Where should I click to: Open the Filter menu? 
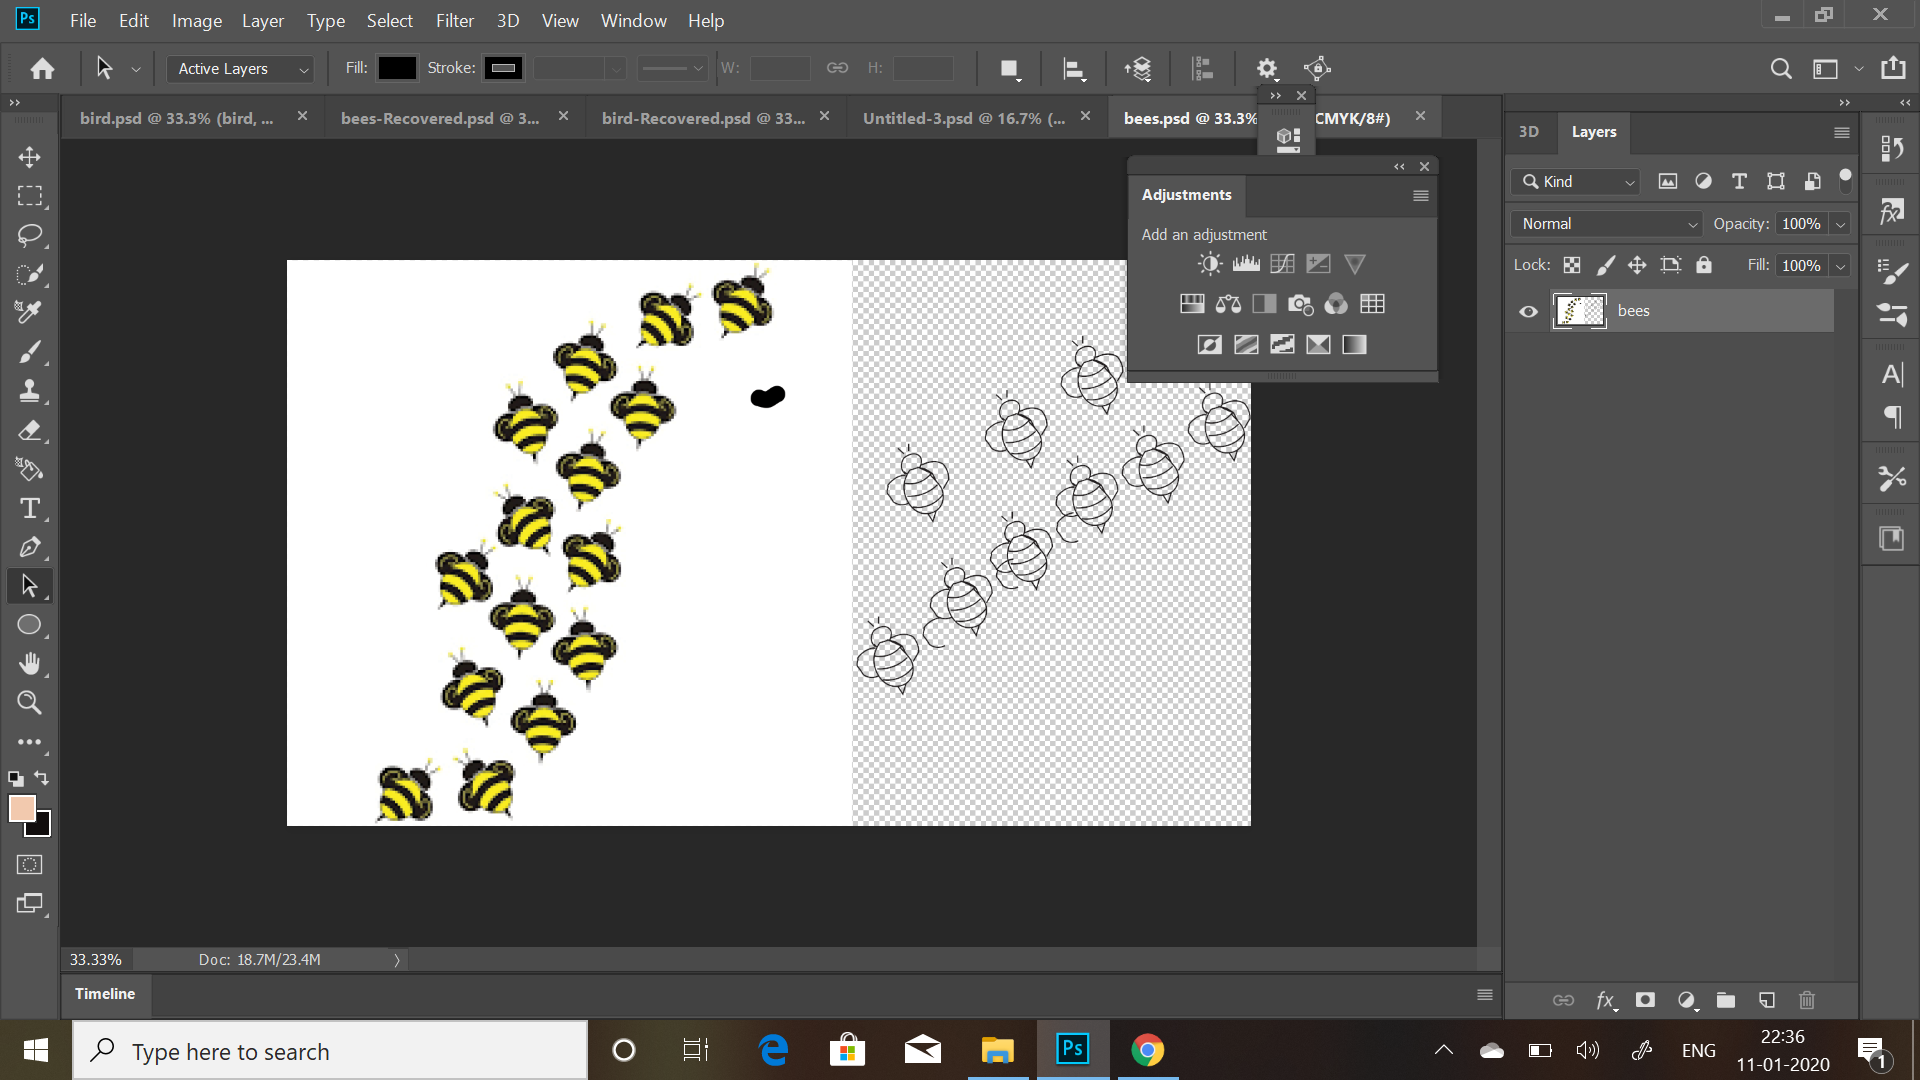pyautogui.click(x=454, y=20)
